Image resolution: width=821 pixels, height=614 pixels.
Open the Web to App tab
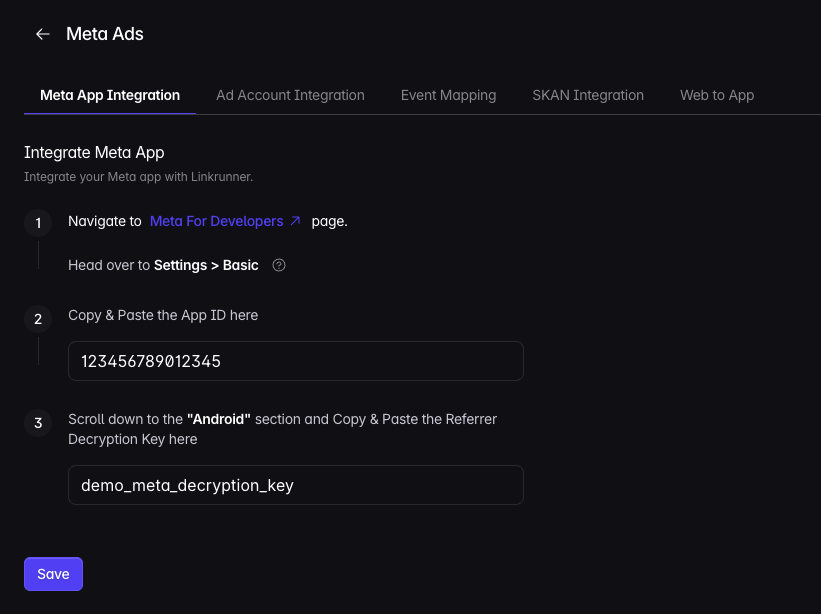(x=717, y=95)
